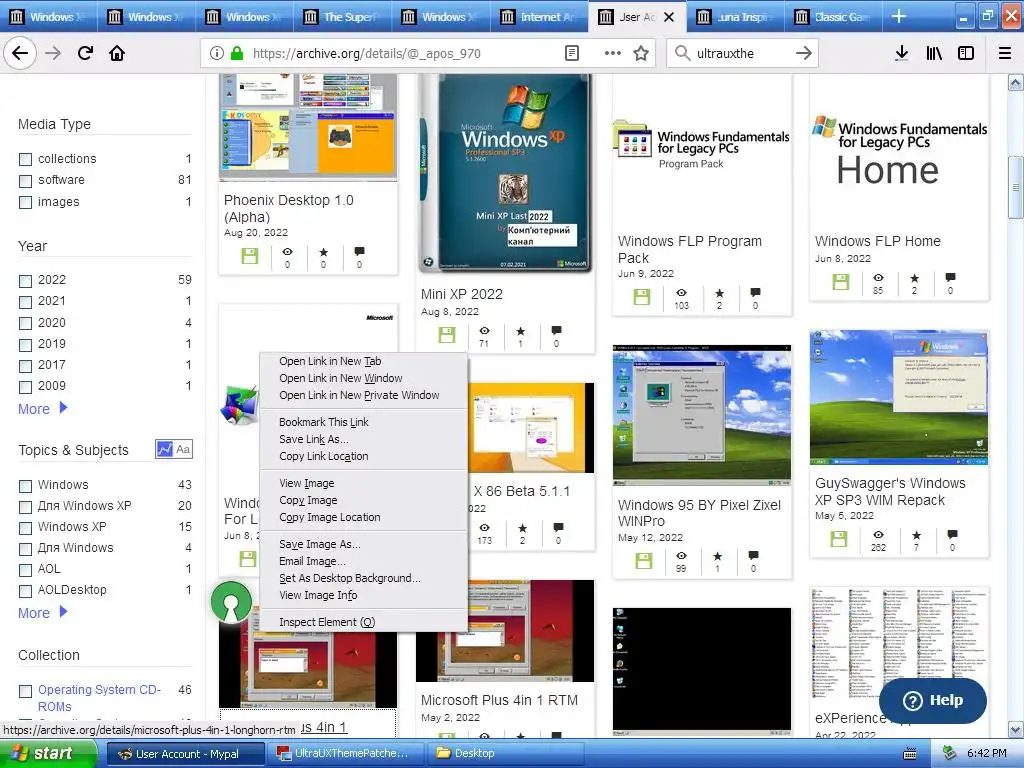Show site information icon in address bar
The image size is (1024, 768).
tap(216, 53)
